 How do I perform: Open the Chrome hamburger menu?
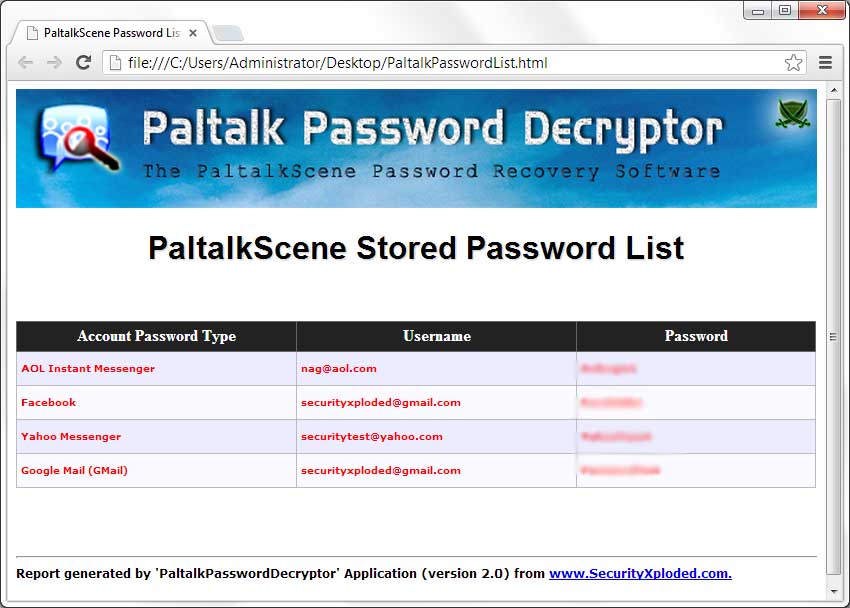point(825,63)
